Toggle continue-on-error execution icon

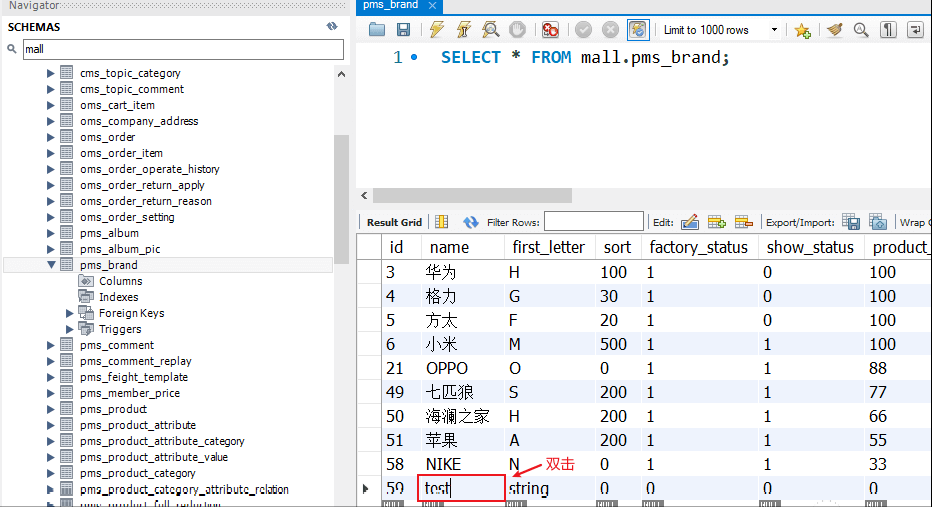(x=550, y=29)
